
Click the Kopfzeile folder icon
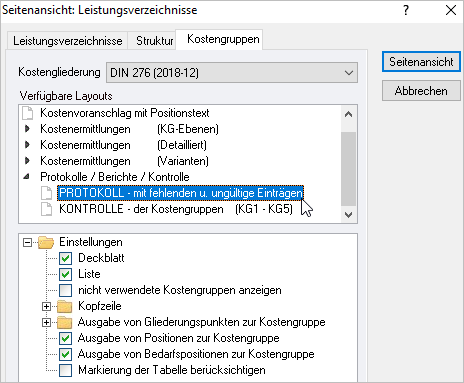pyautogui.click(x=65, y=306)
